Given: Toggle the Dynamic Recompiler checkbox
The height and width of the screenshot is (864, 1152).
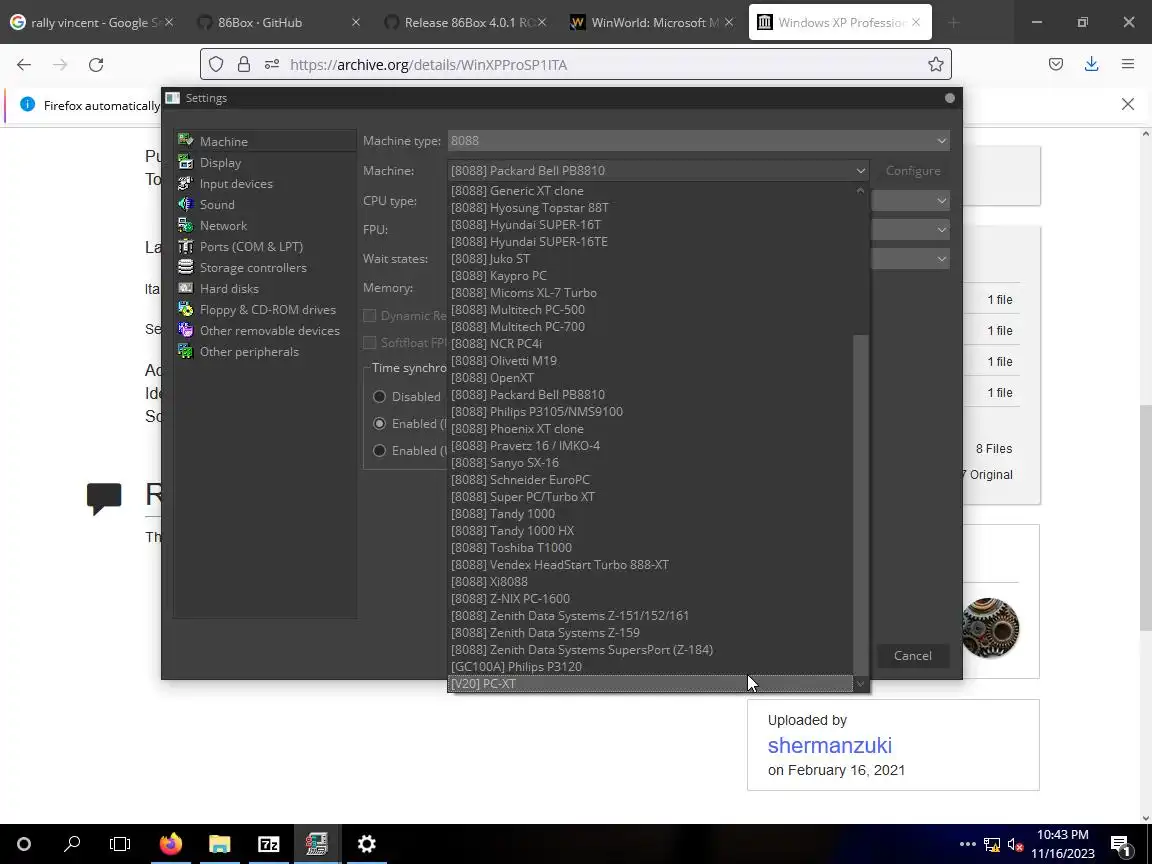Looking at the screenshot, I should coord(370,316).
